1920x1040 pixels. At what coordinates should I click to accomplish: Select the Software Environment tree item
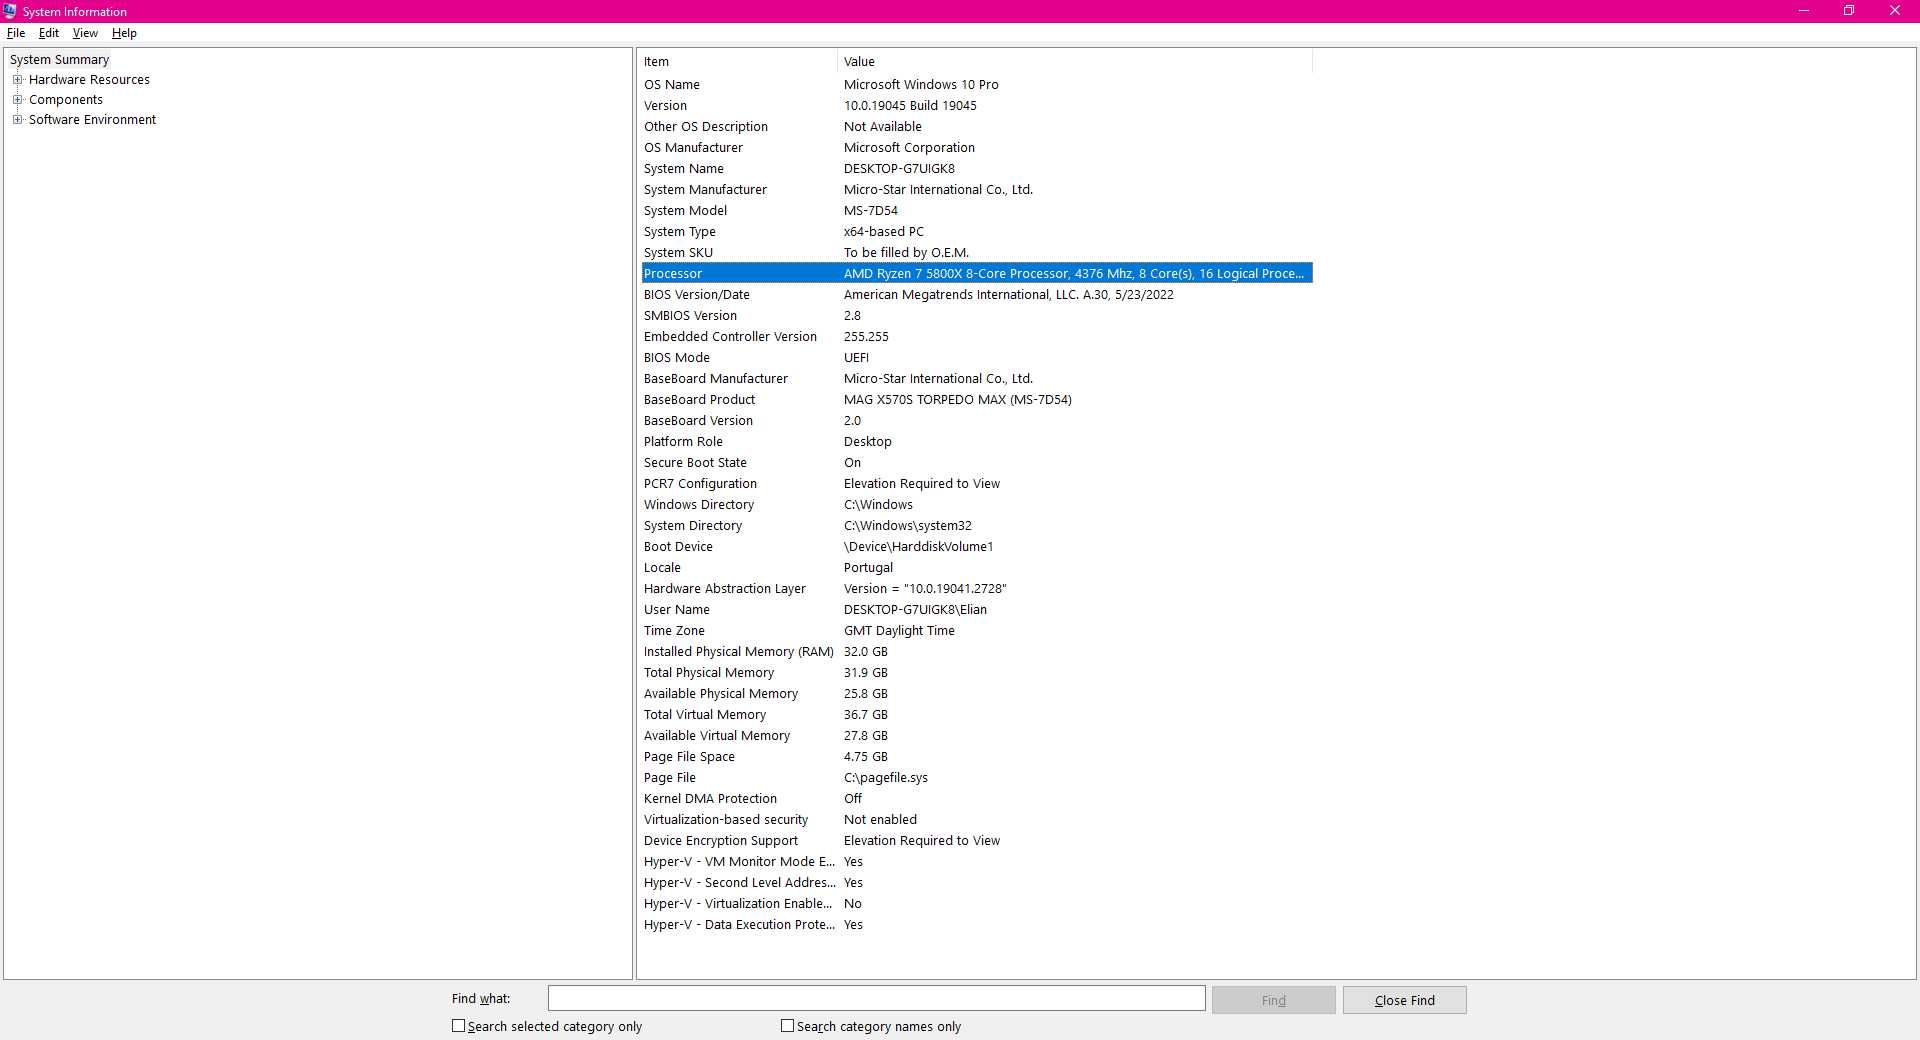(x=92, y=120)
